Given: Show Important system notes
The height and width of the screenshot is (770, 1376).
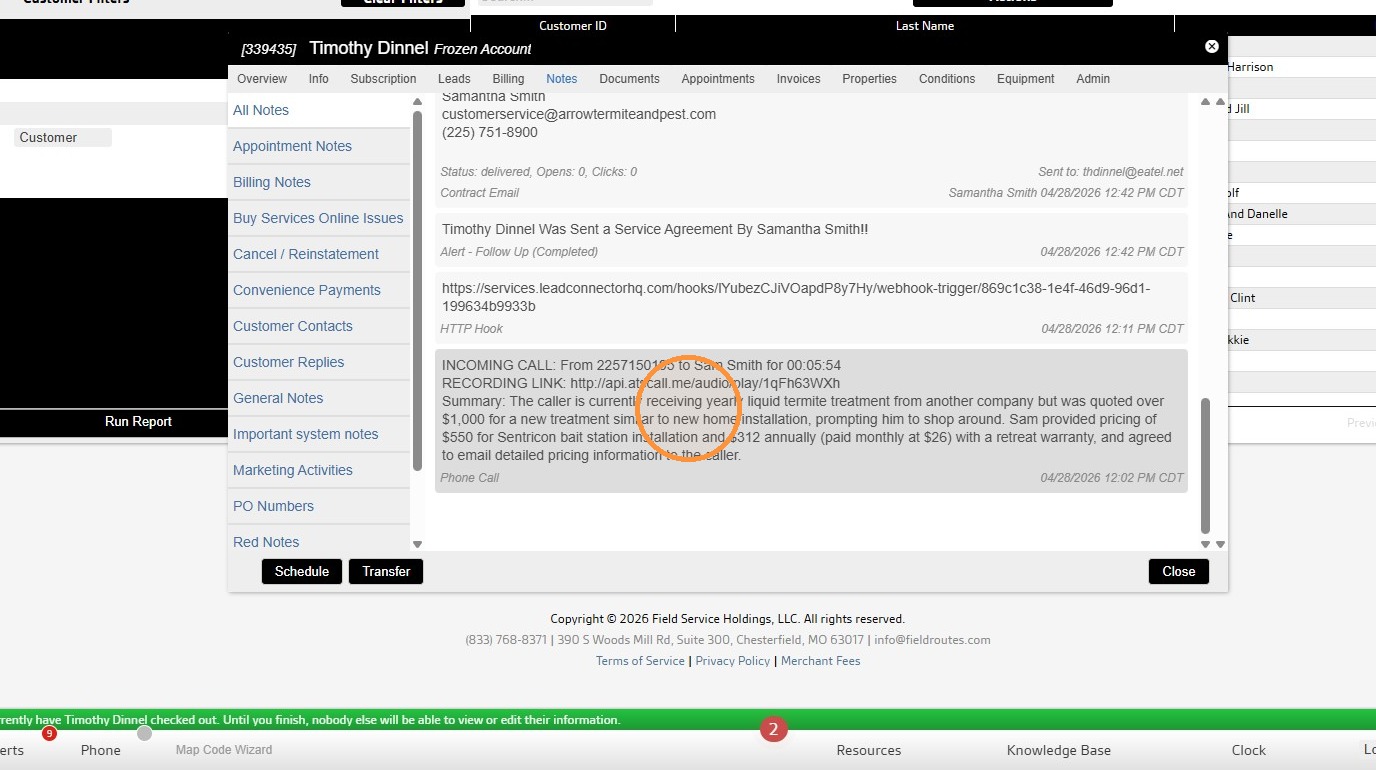Looking at the screenshot, I should (306, 434).
